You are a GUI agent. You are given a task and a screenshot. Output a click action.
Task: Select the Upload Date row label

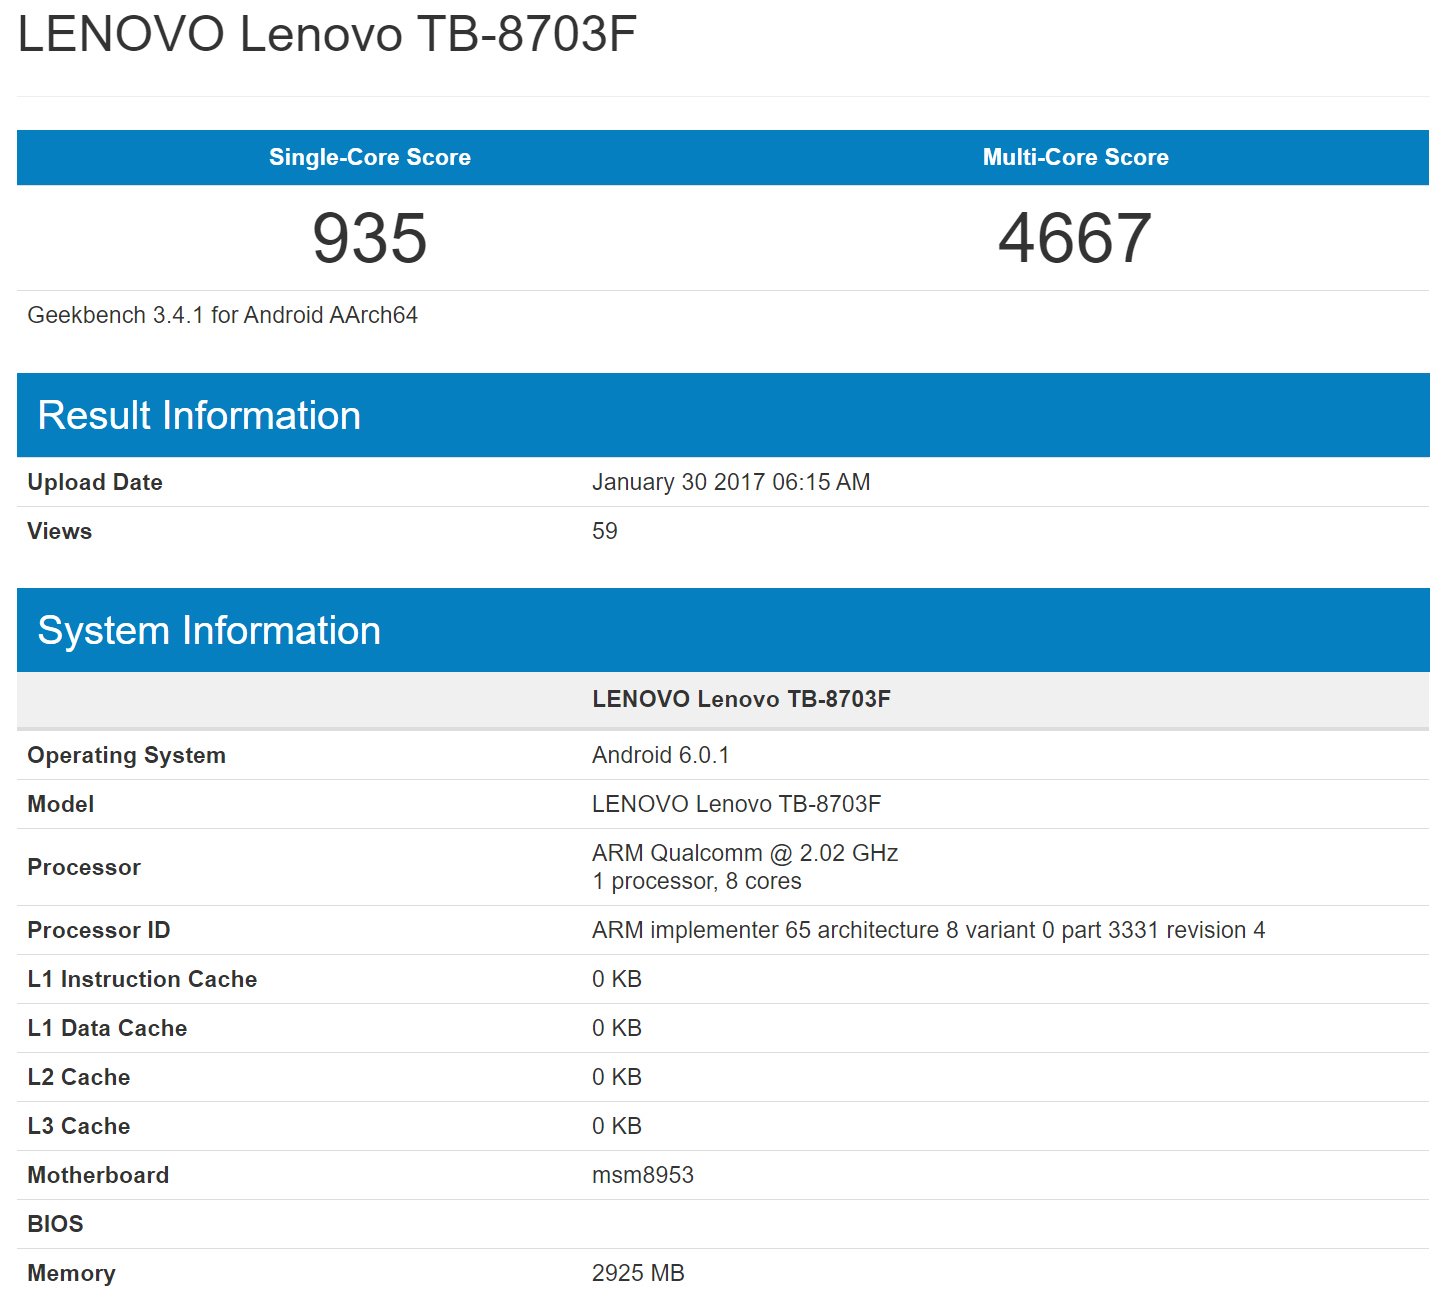[x=95, y=482]
